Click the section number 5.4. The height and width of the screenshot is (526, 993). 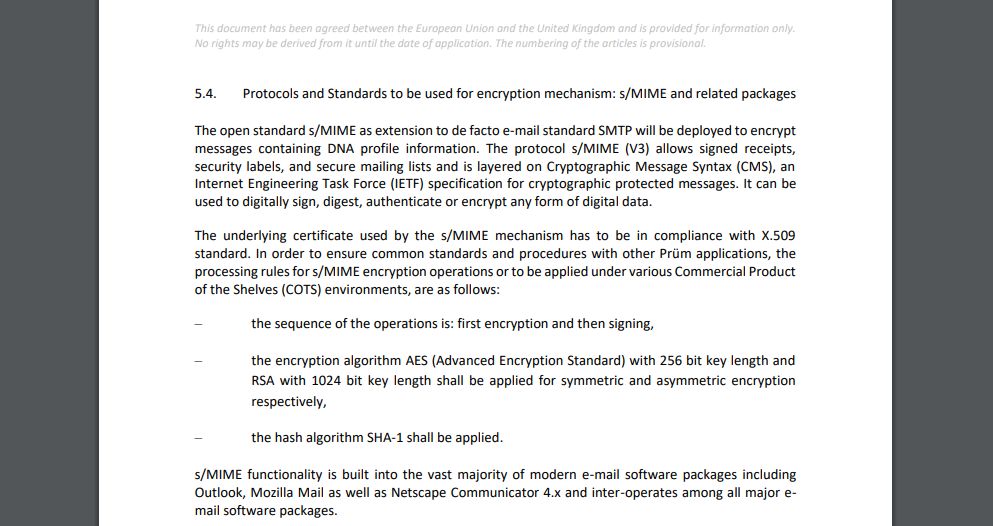pyautogui.click(x=205, y=94)
